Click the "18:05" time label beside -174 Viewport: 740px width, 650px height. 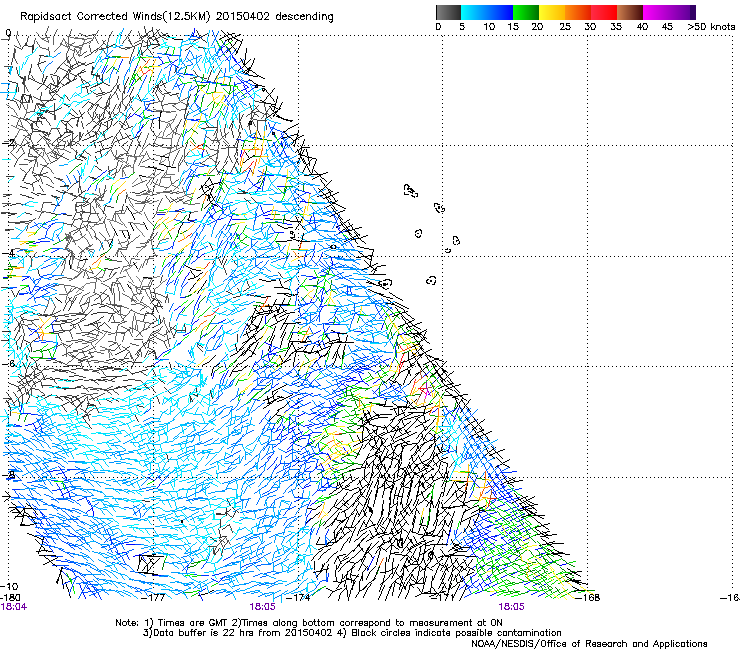pos(262,607)
